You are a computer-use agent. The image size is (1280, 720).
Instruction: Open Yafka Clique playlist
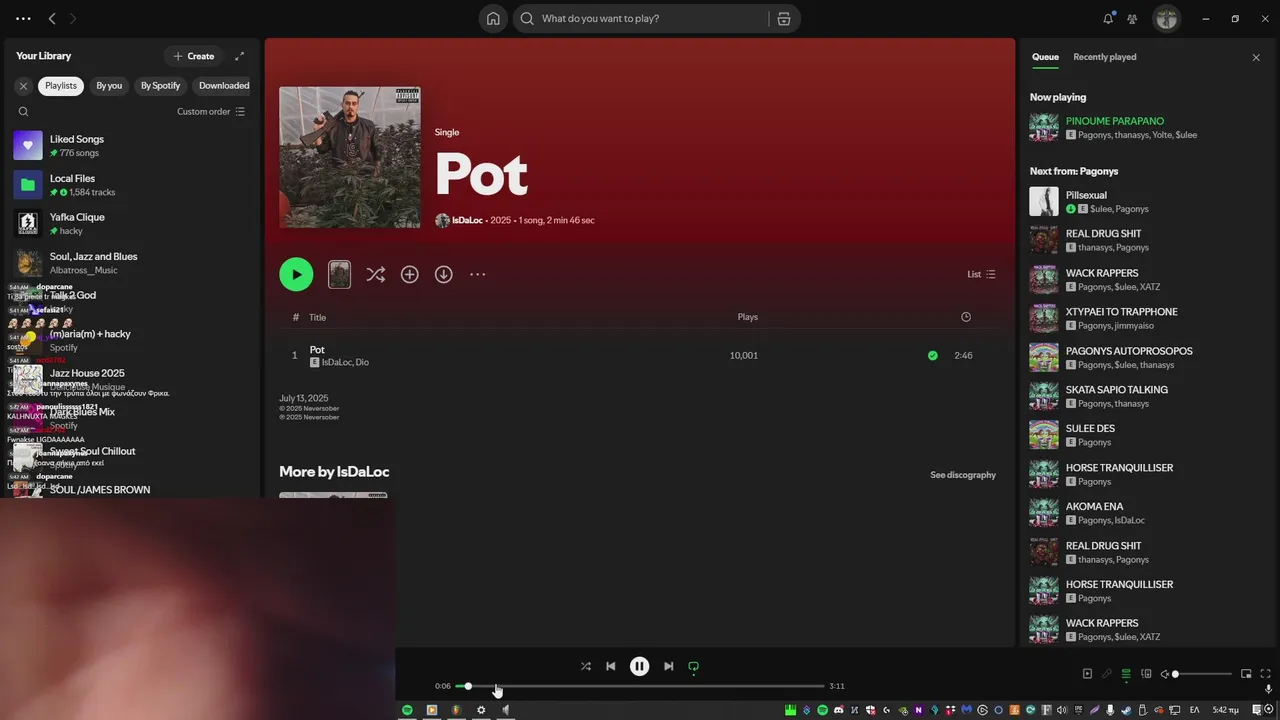click(x=132, y=224)
